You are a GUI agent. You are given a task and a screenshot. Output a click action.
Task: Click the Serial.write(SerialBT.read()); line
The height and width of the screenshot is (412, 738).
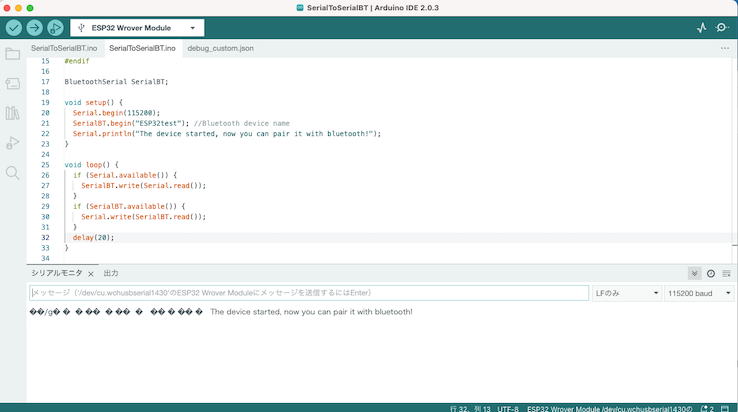point(144,217)
